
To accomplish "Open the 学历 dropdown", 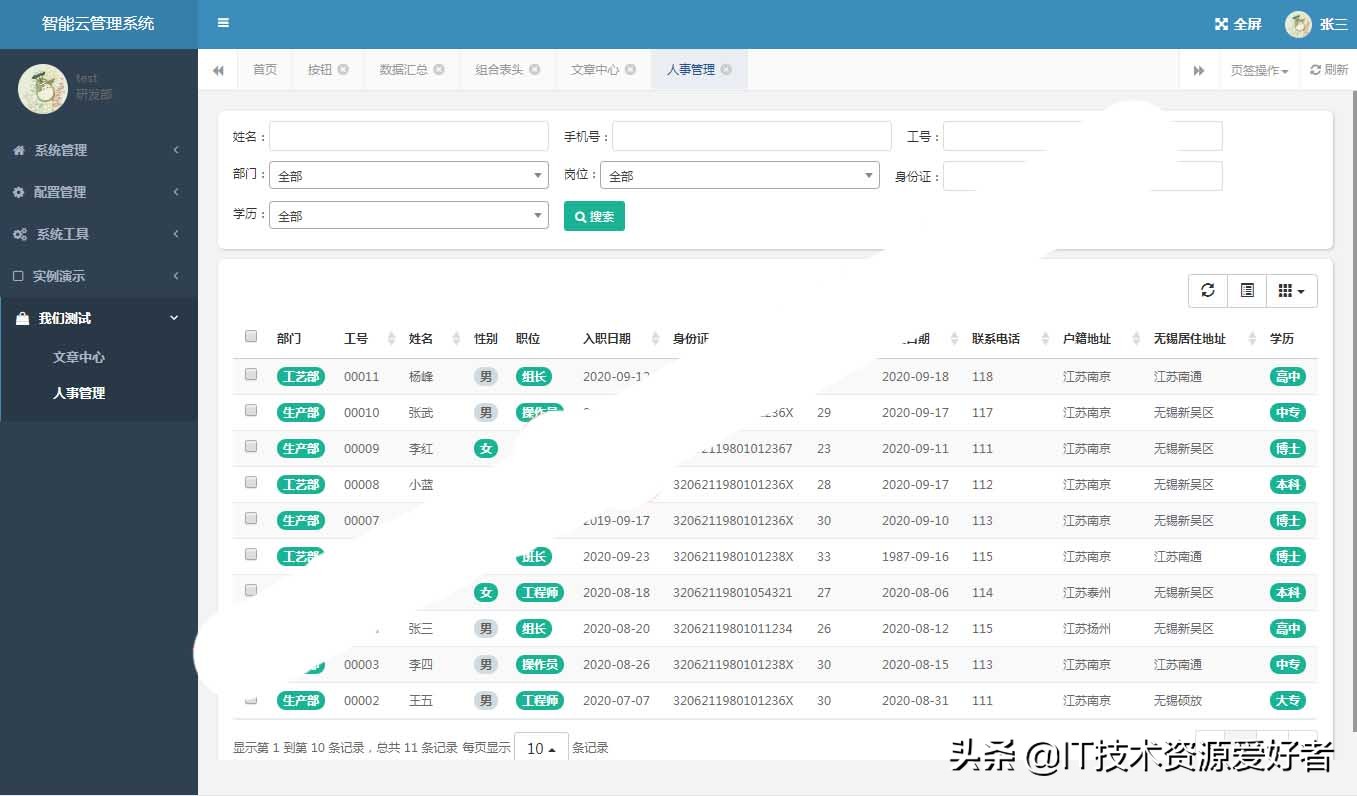I will [x=409, y=216].
